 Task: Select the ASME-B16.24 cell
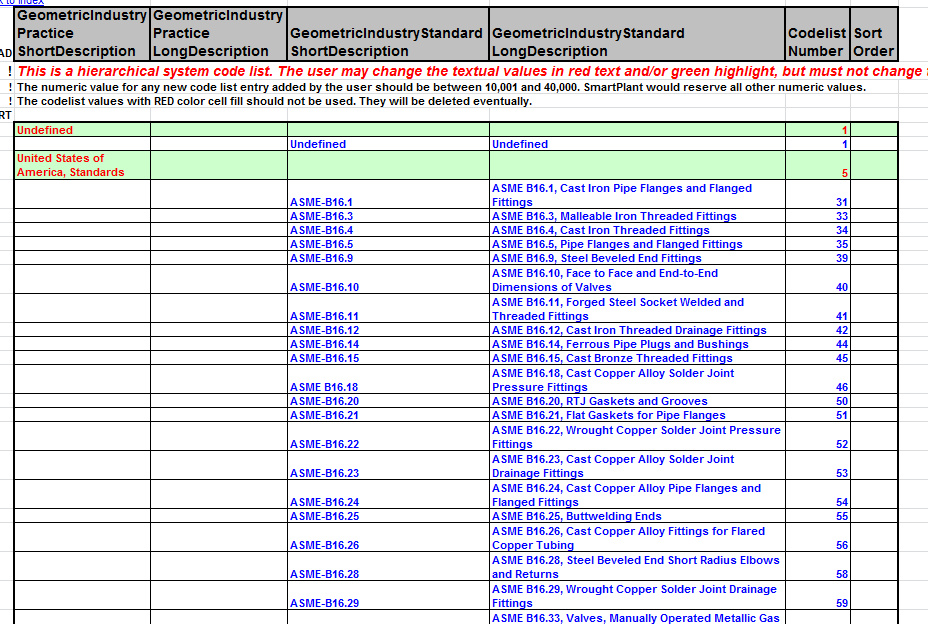coord(388,494)
